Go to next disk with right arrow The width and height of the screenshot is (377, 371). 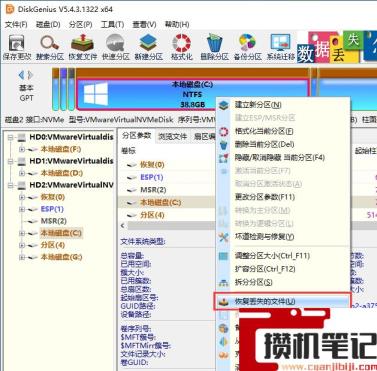[x=30, y=75]
